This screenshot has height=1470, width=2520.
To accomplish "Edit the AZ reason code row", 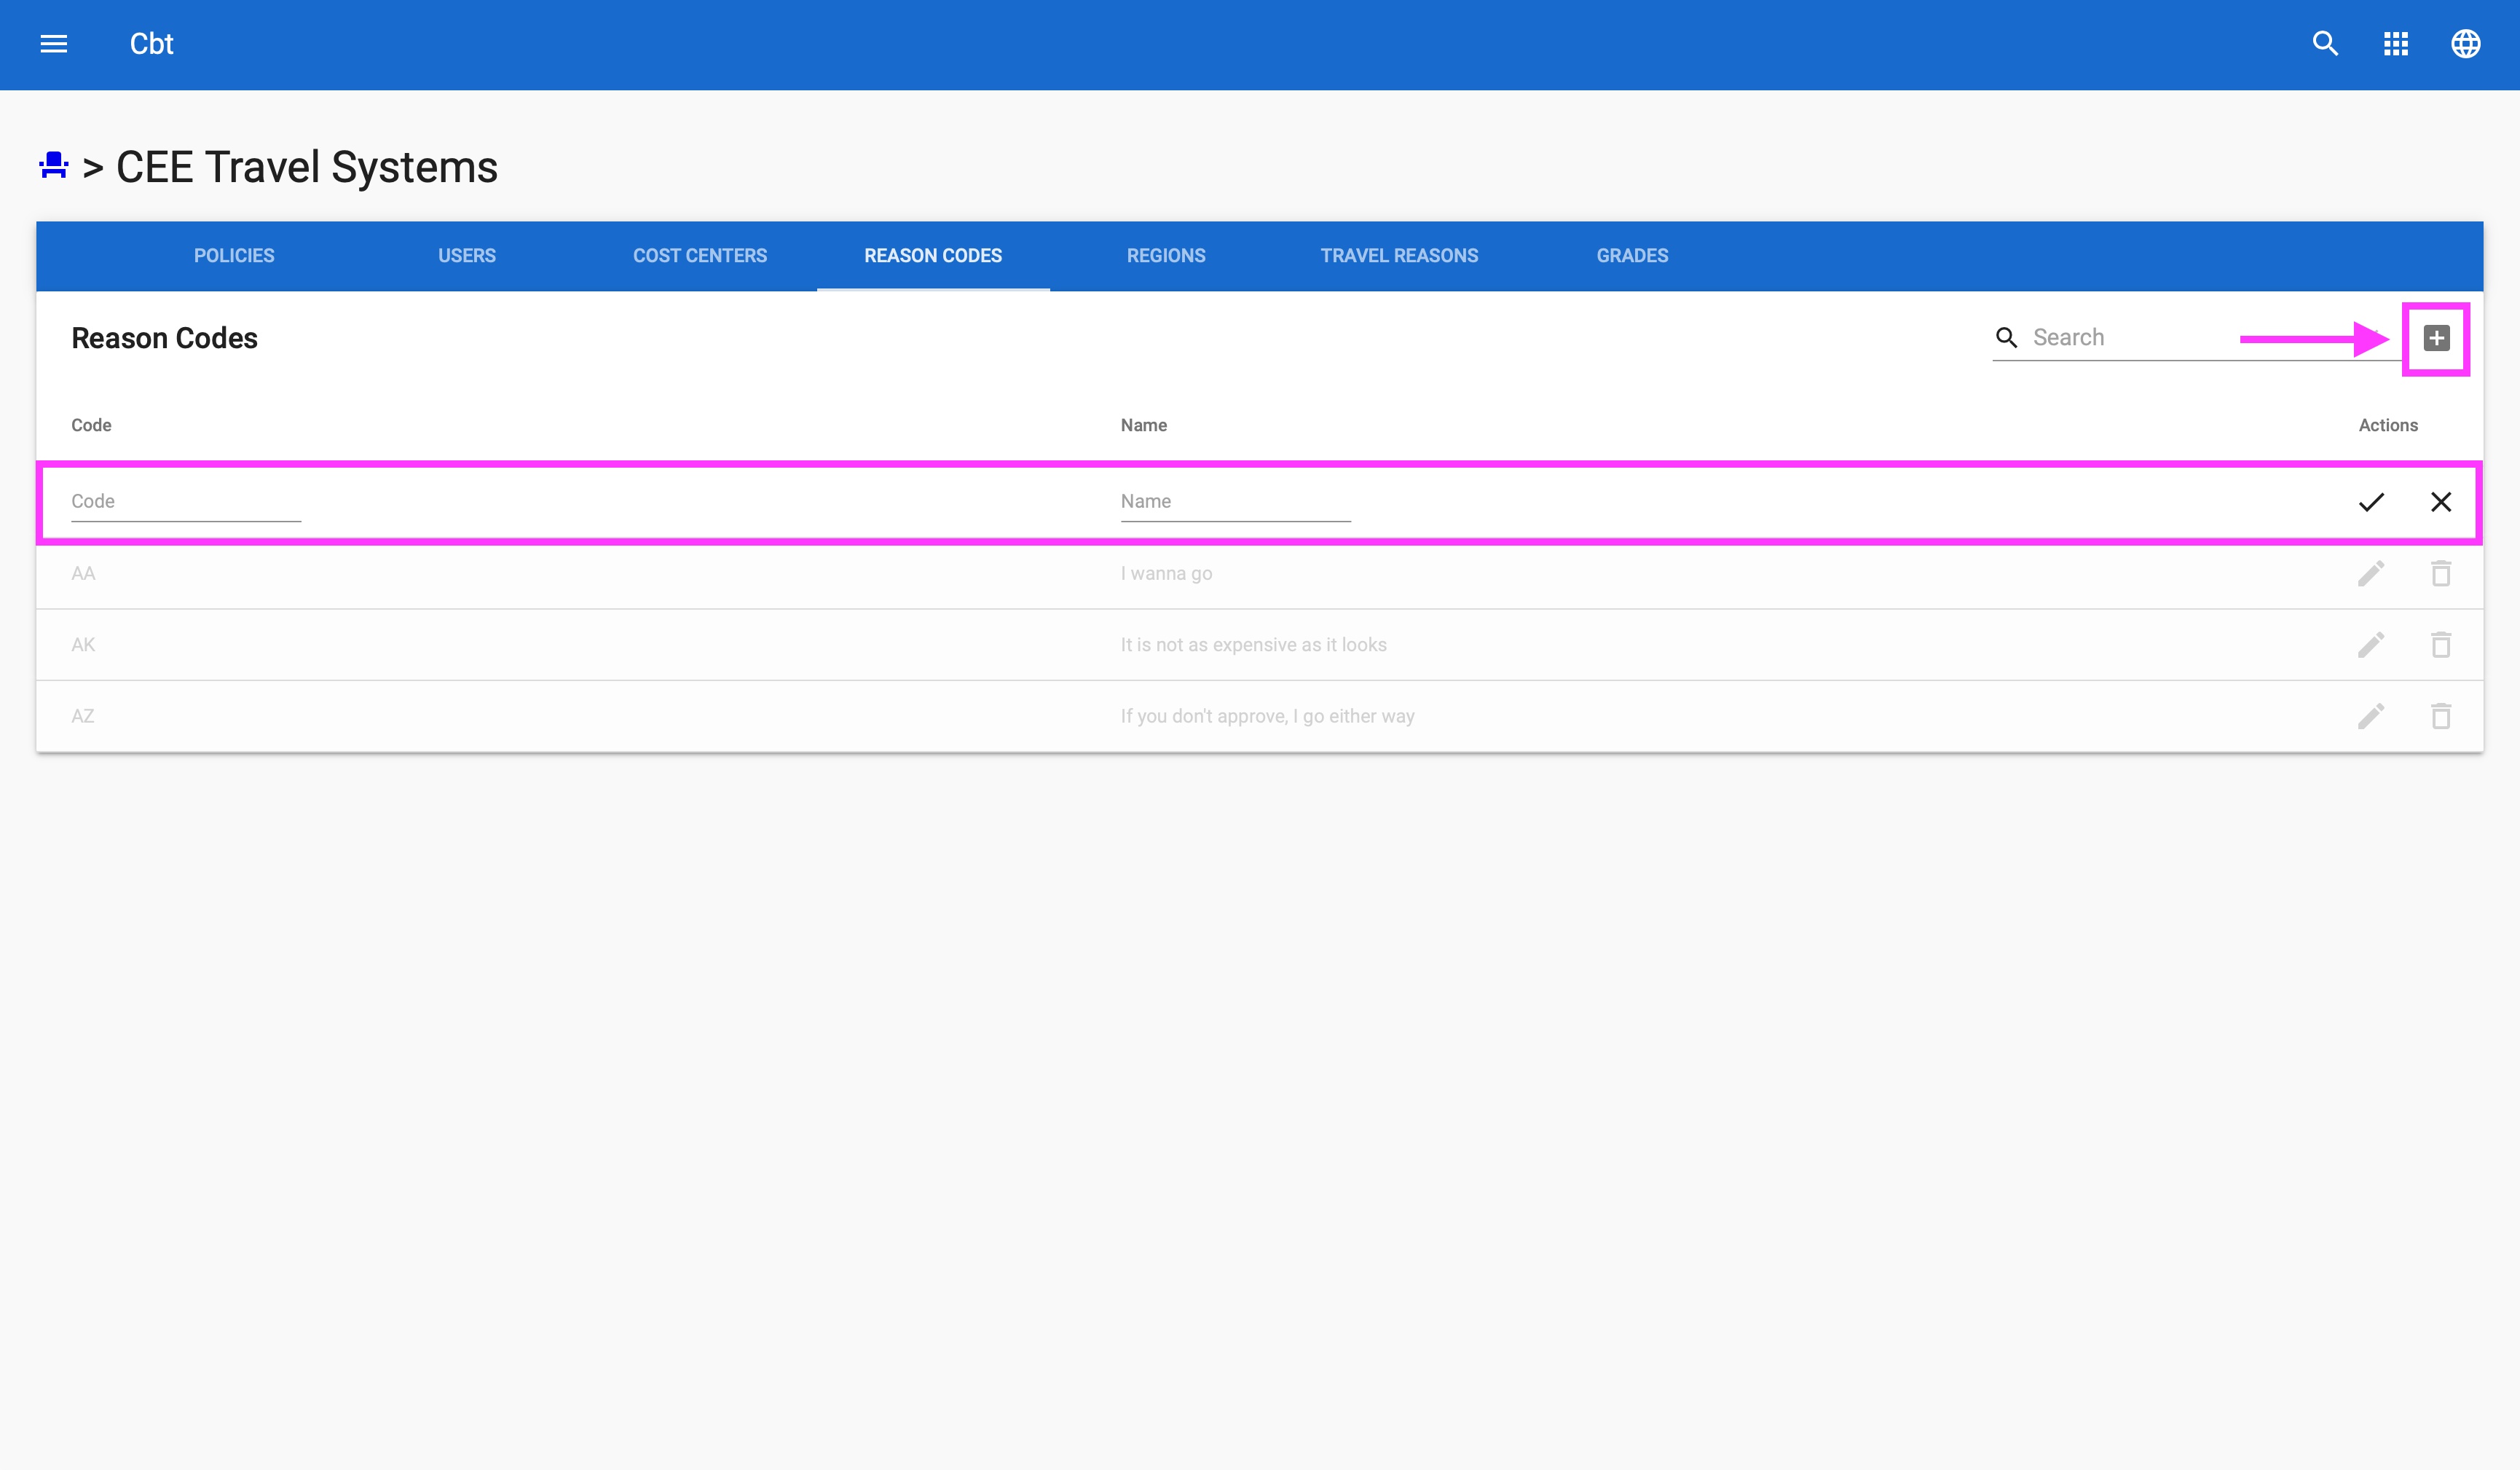I will point(2371,716).
